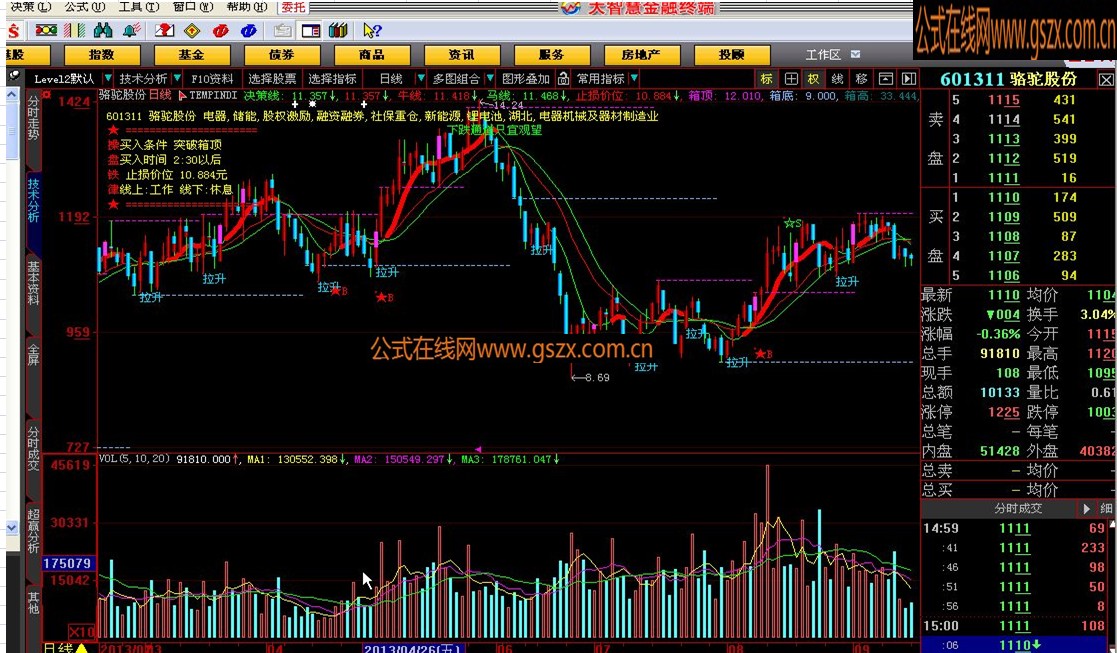Toggle the 权 adjustment button
Screen dimensions: 1117x653
coord(814,78)
